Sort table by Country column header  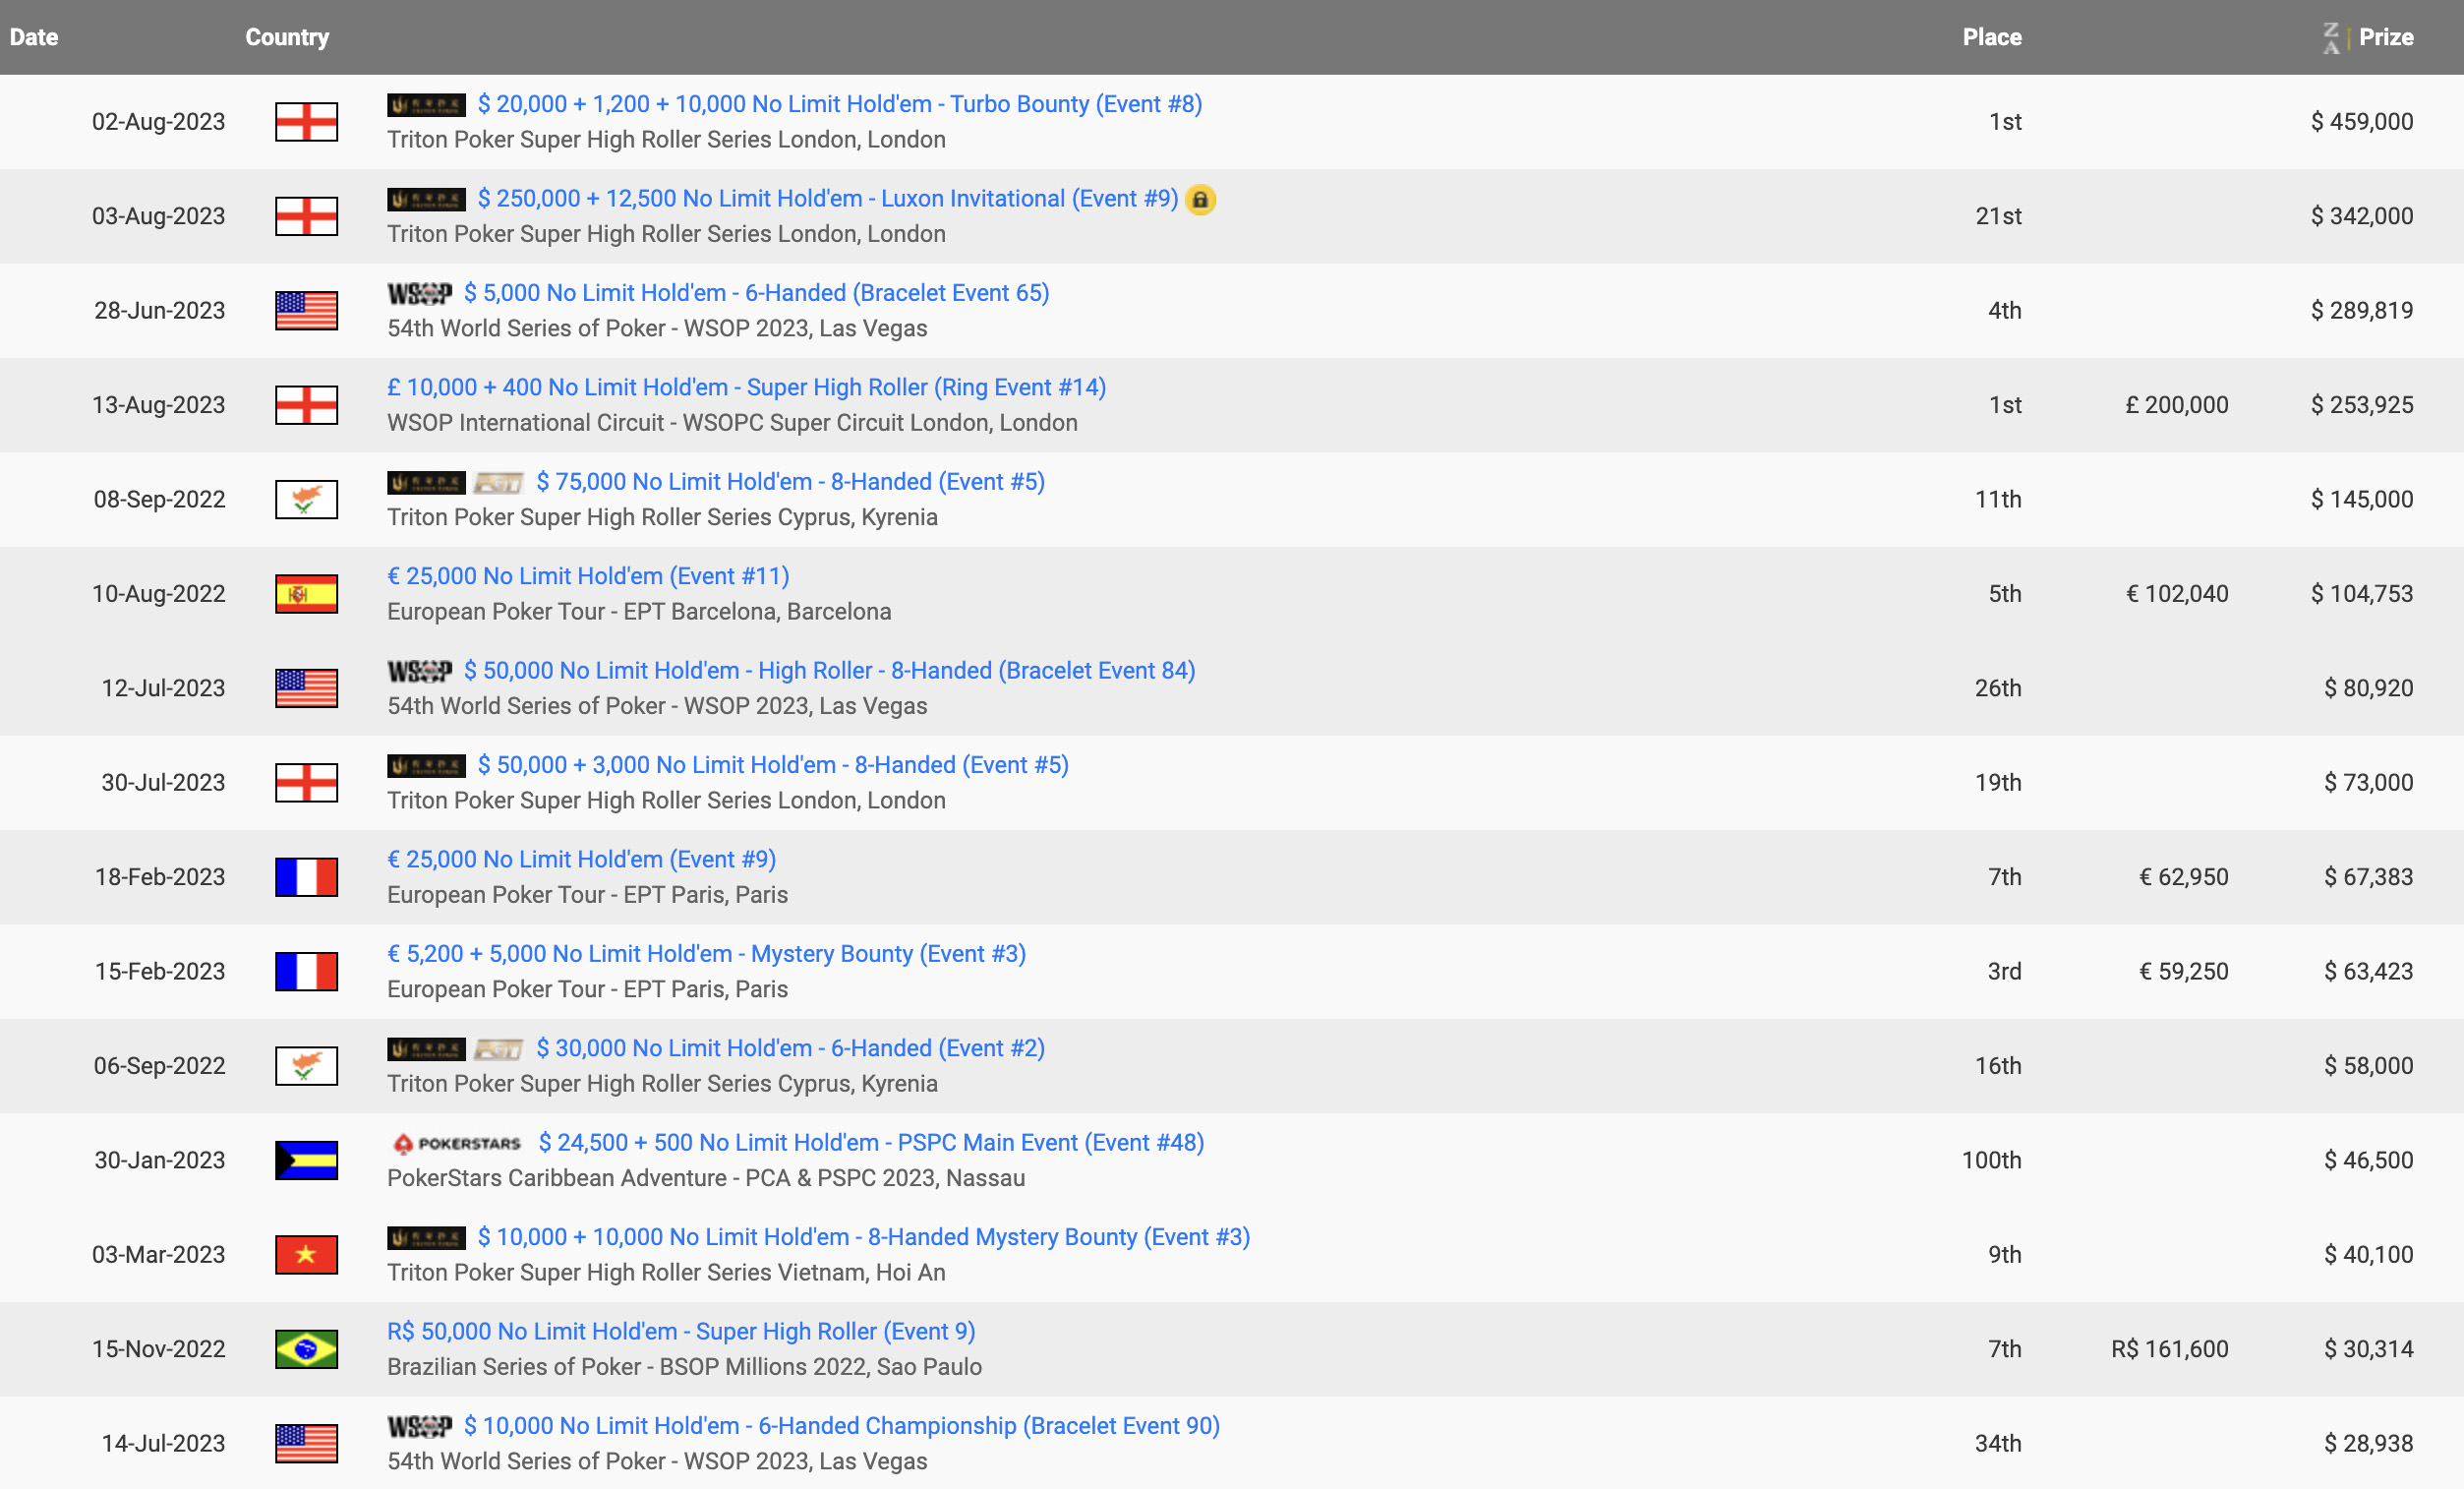[287, 37]
